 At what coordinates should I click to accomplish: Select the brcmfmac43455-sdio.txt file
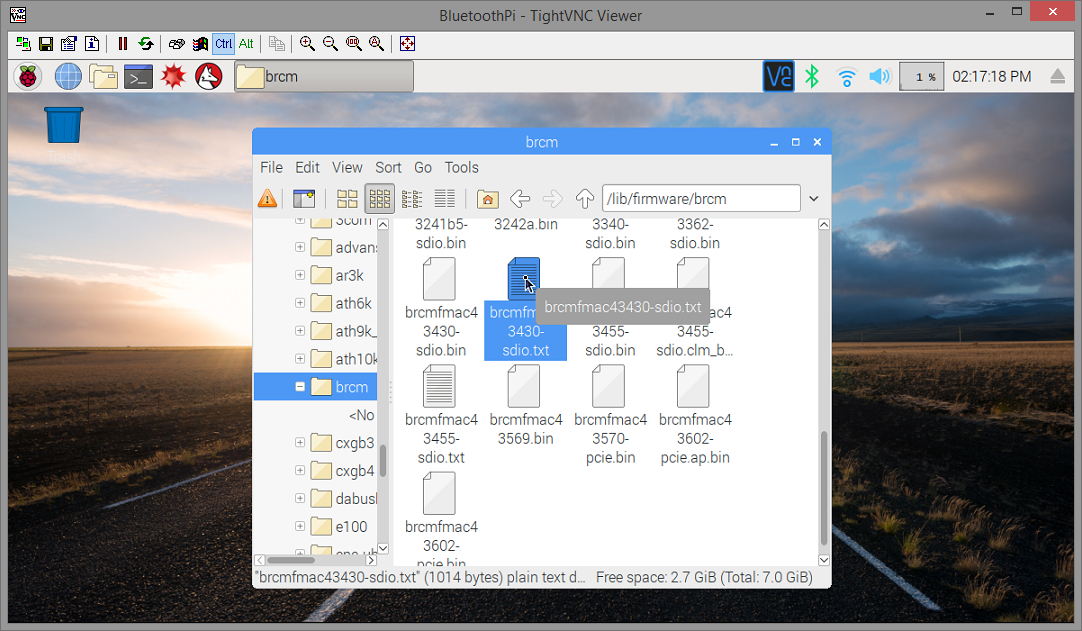441,415
